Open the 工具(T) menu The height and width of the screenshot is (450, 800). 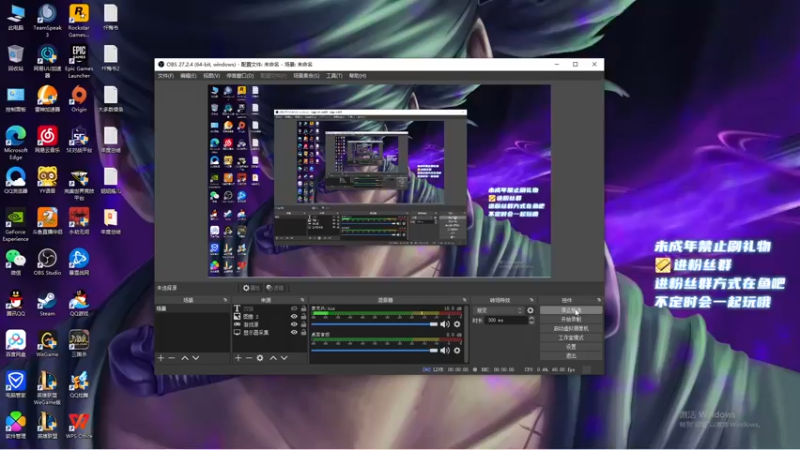tap(334, 75)
